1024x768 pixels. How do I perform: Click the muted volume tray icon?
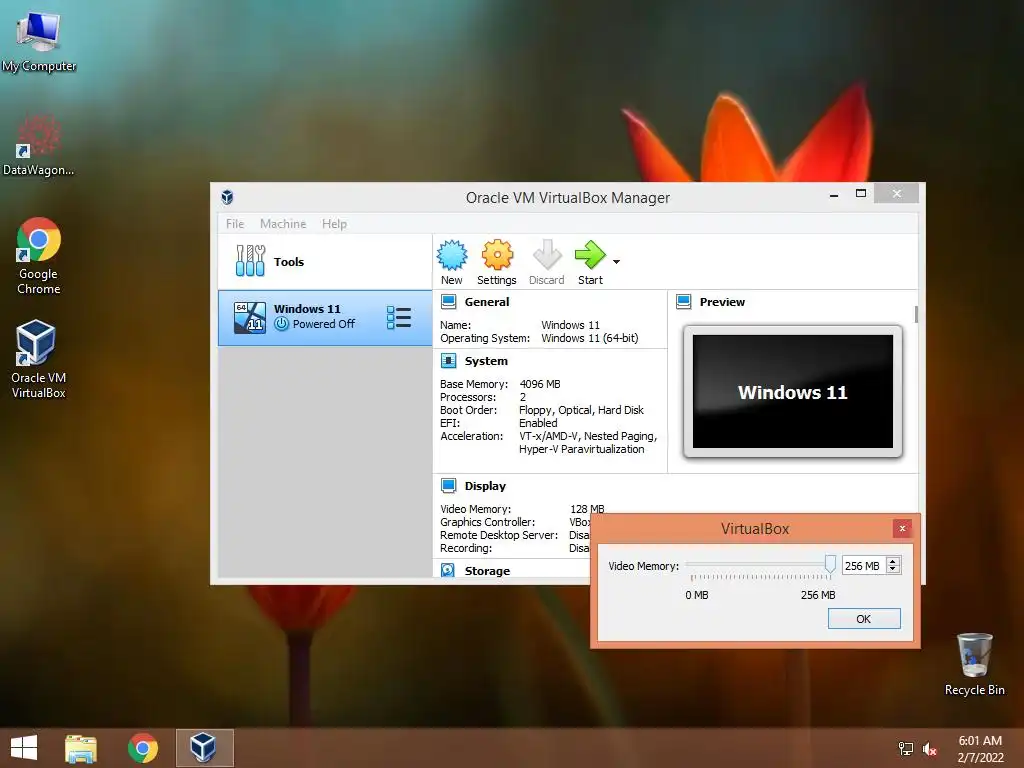tap(929, 748)
